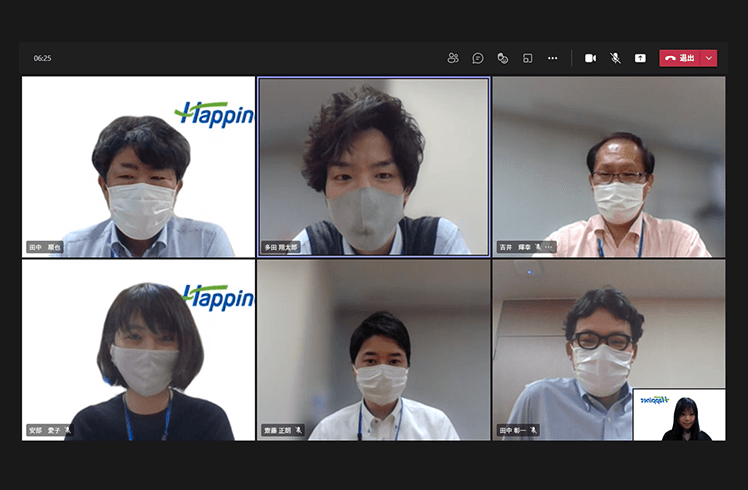Click the name label 田中 top-left participant
748x490 pixels.
45,247
